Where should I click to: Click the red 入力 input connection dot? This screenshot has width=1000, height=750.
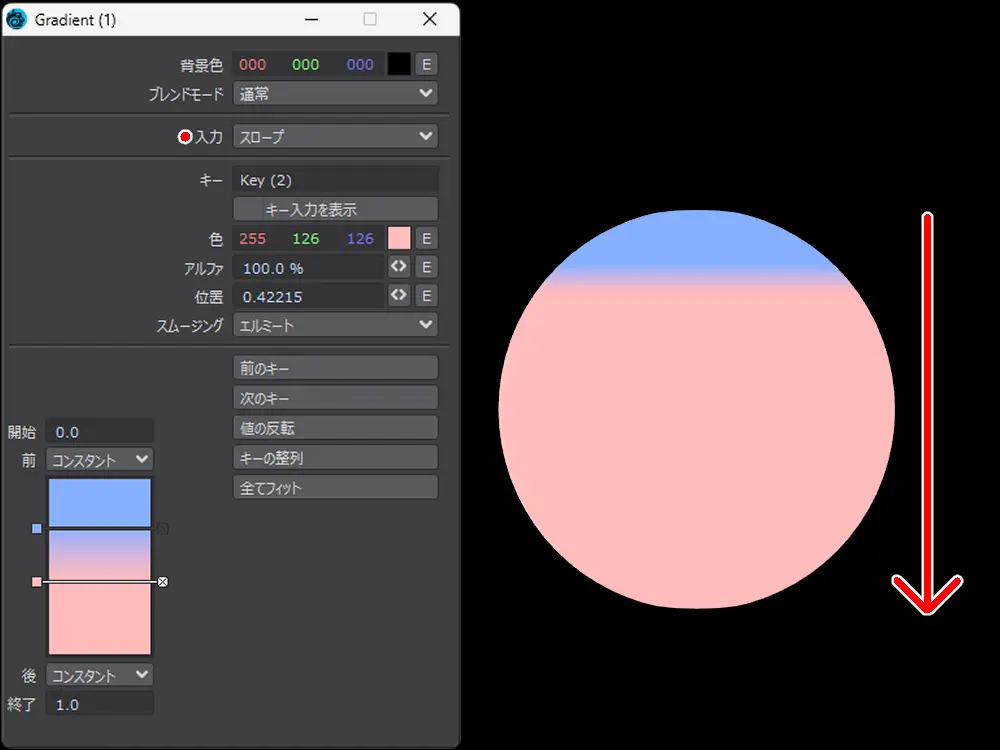pyautogui.click(x=184, y=137)
